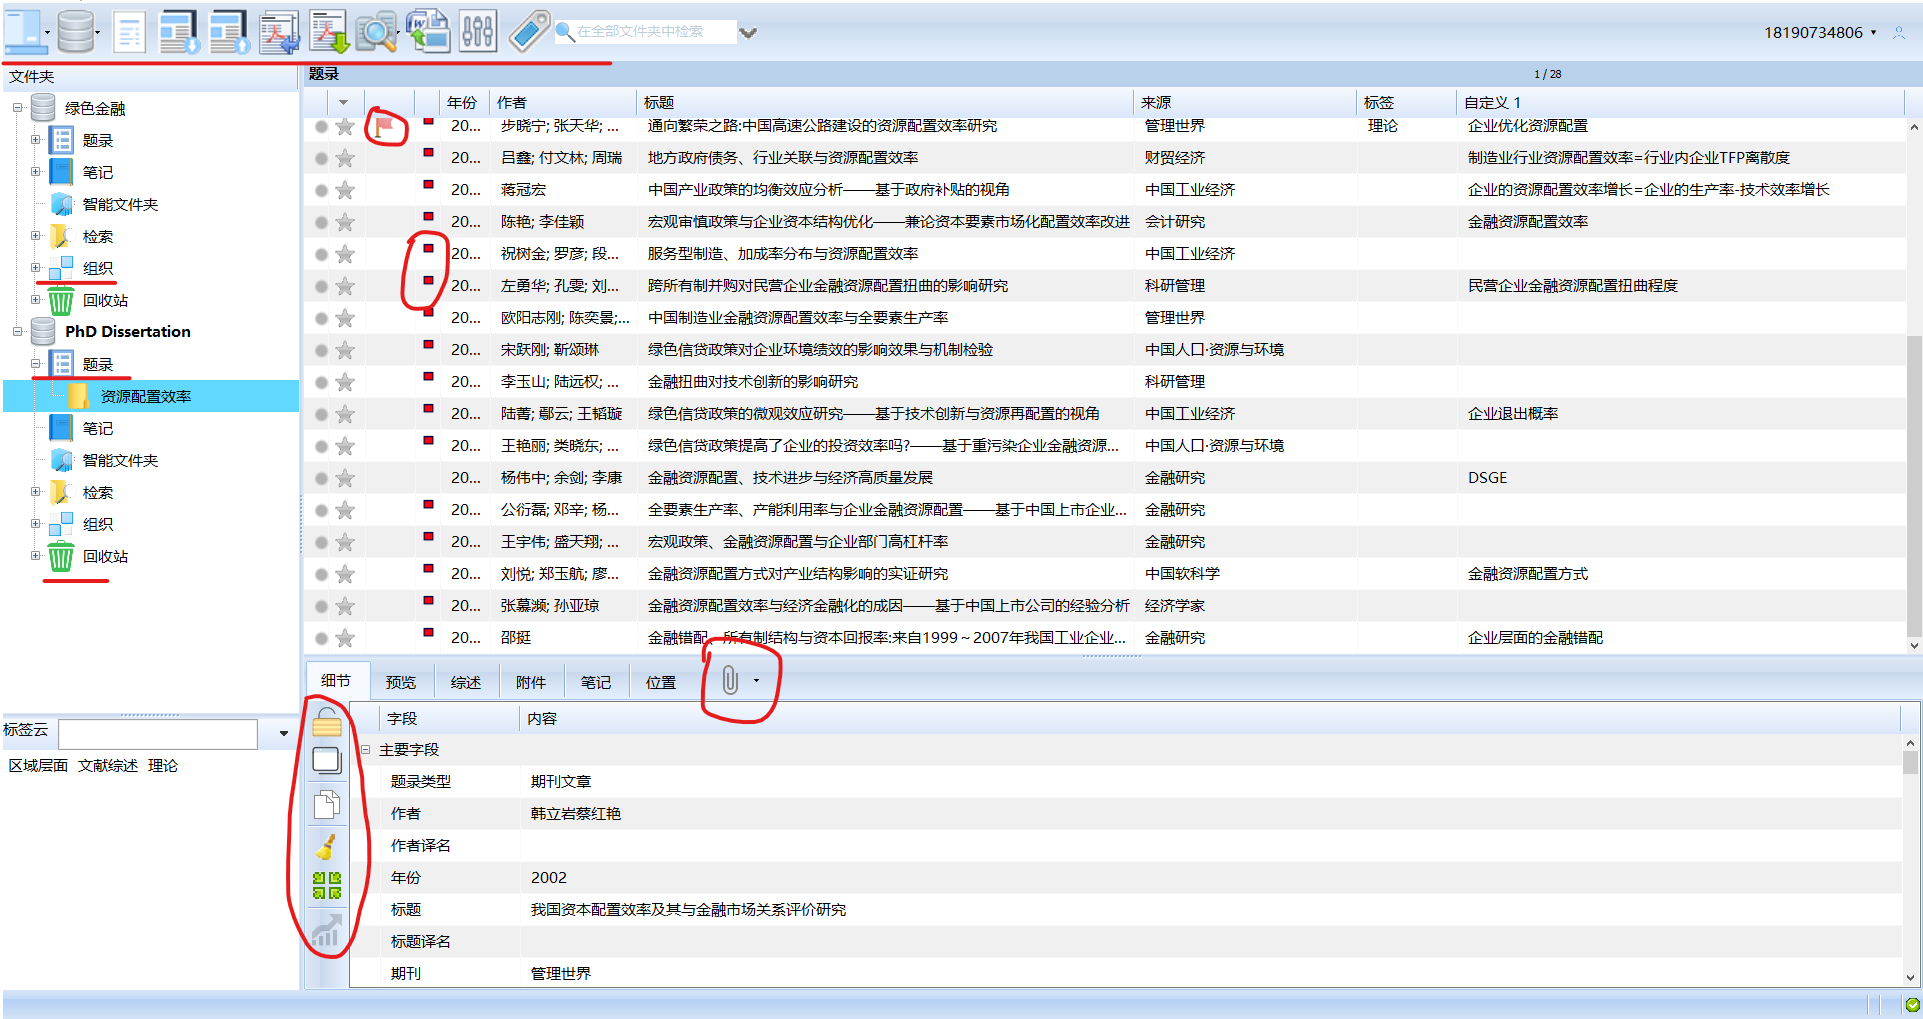Open the Word export toolbar icon

click(428, 32)
